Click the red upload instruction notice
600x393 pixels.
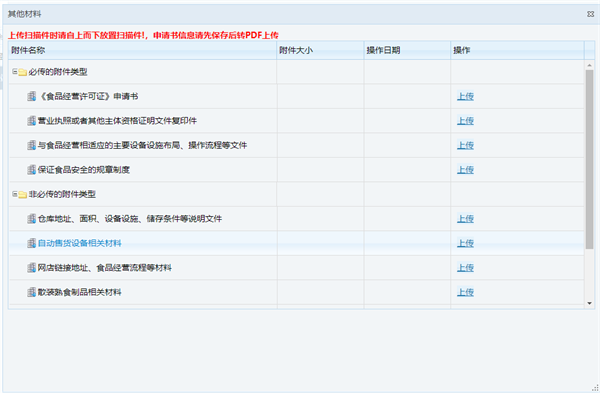click(x=143, y=35)
